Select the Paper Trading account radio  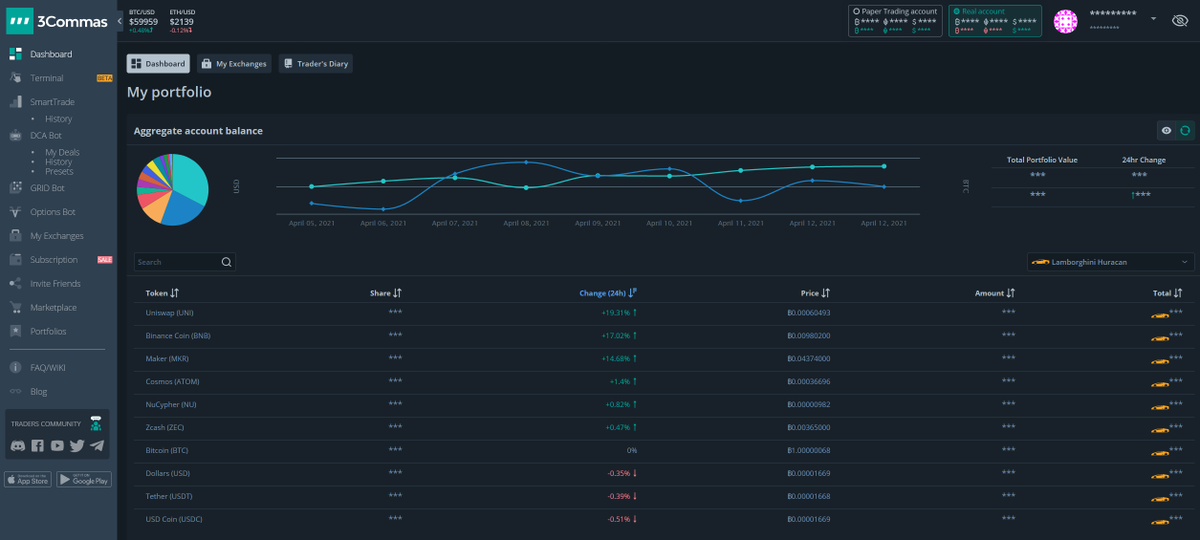coord(856,11)
